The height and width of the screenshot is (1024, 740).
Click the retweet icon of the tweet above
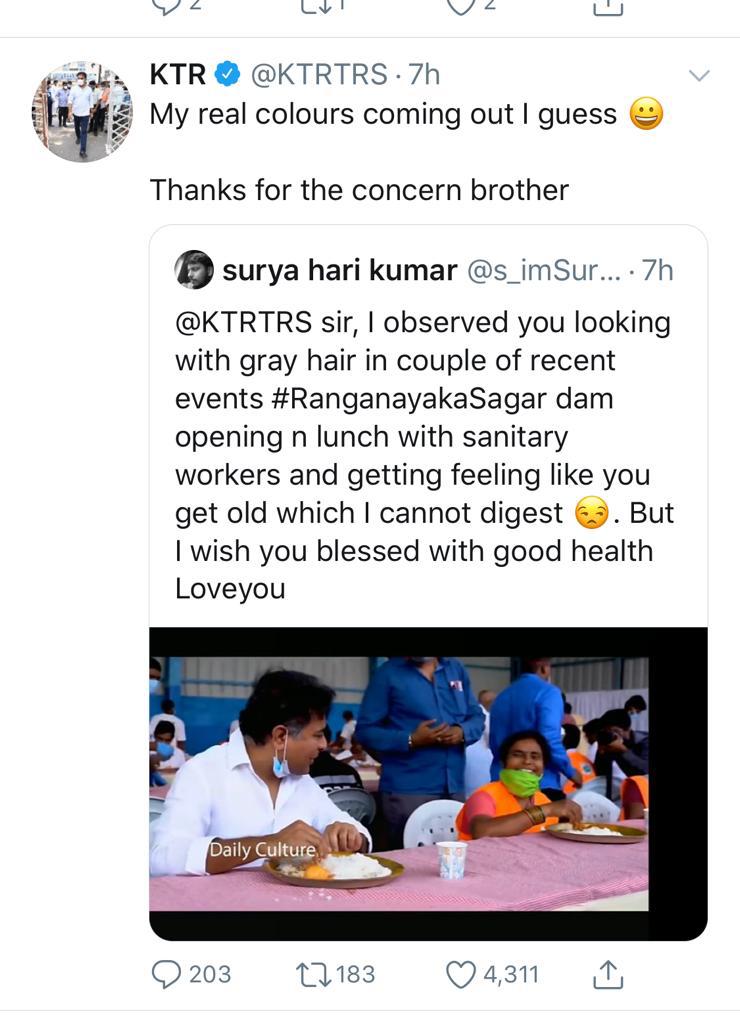[x=316, y=6]
